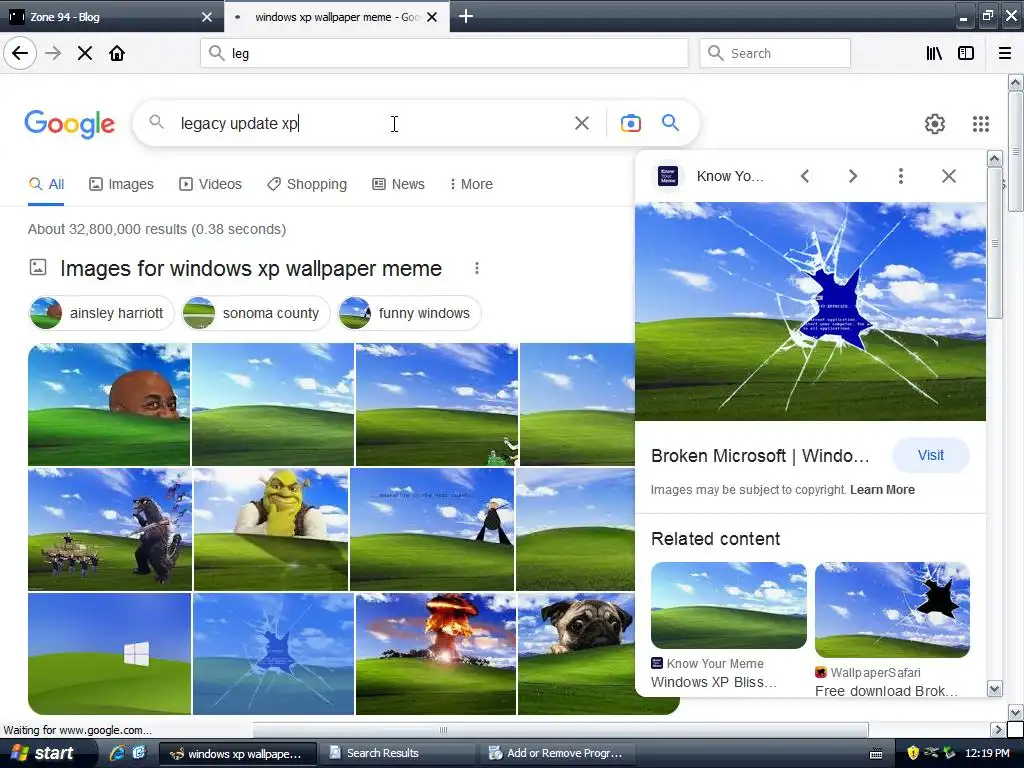The height and width of the screenshot is (768, 1024).
Task: Open a new browser tab
Action: click(x=466, y=16)
